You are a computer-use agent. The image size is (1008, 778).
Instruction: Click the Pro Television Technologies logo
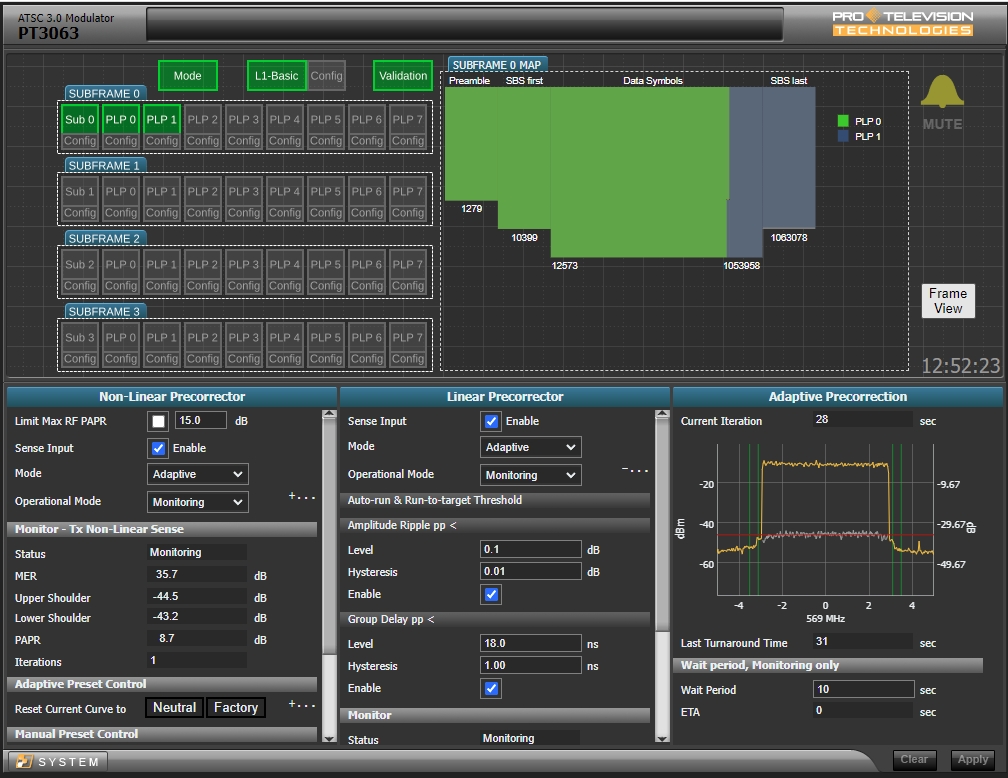(x=902, y=23)
